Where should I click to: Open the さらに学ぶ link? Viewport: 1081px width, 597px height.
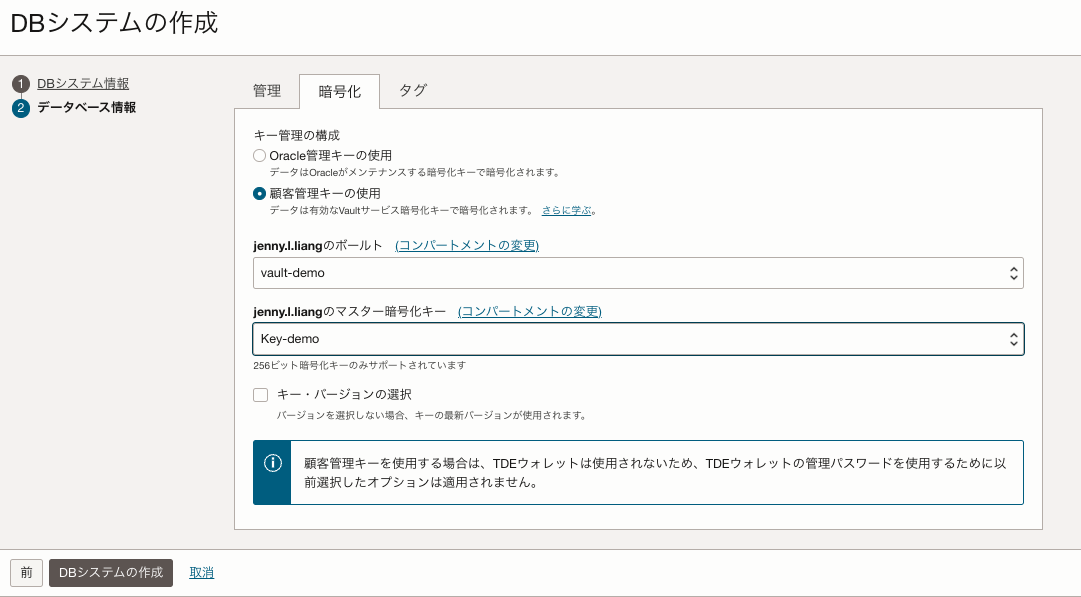coord(566,211)
